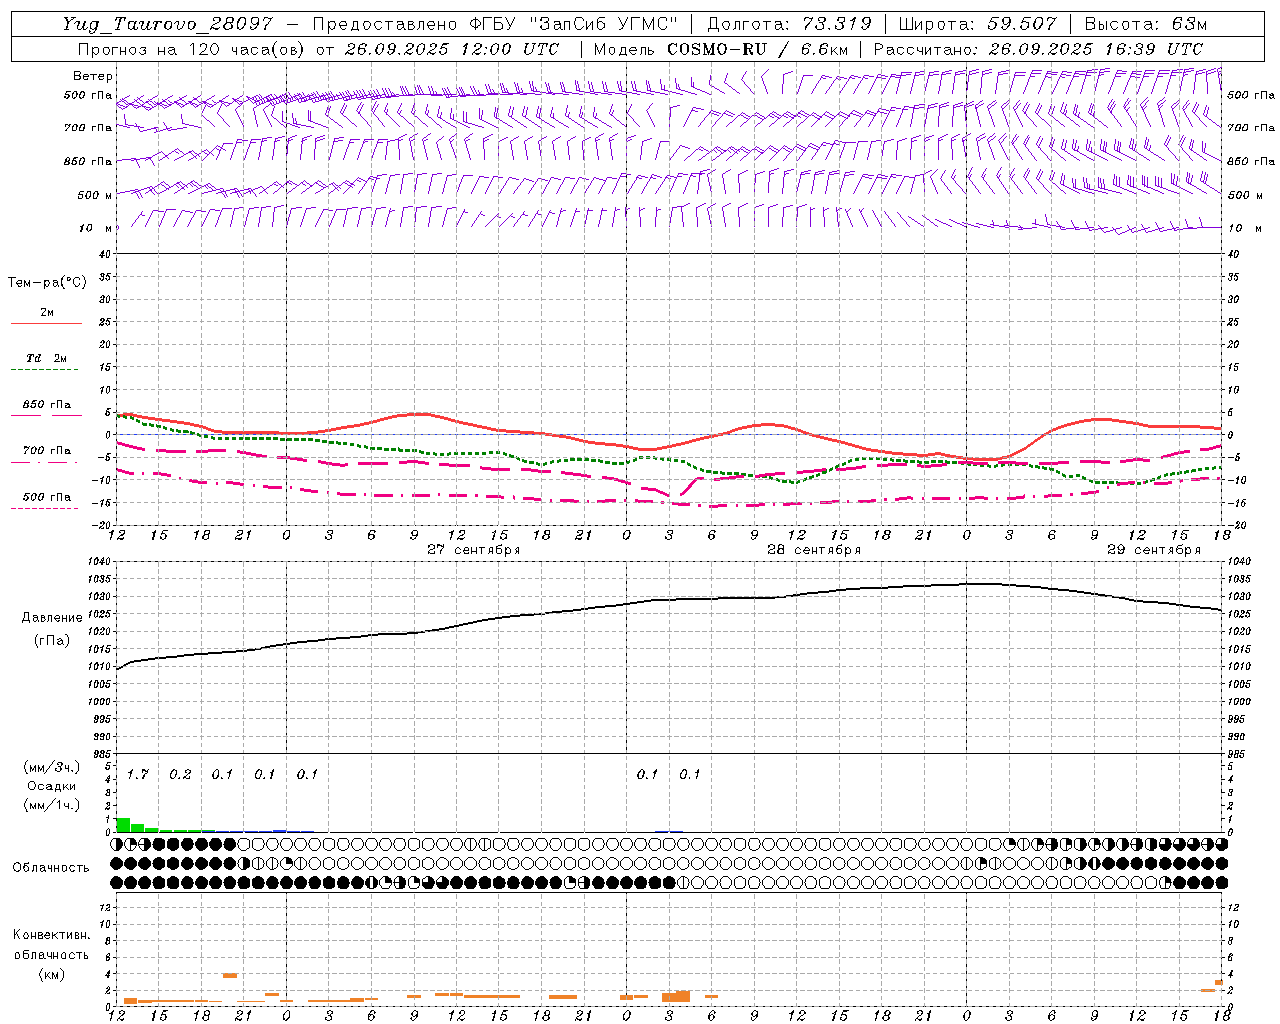Click the station name Yug_Taurovo_28097
1280x1024 pixels.
(169, 24)
